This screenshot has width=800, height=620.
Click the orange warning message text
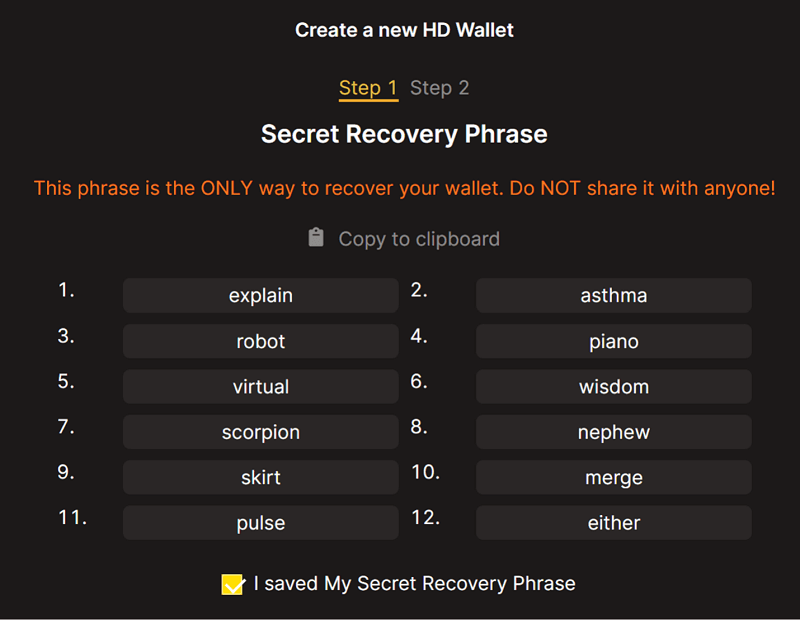point(405,188)
